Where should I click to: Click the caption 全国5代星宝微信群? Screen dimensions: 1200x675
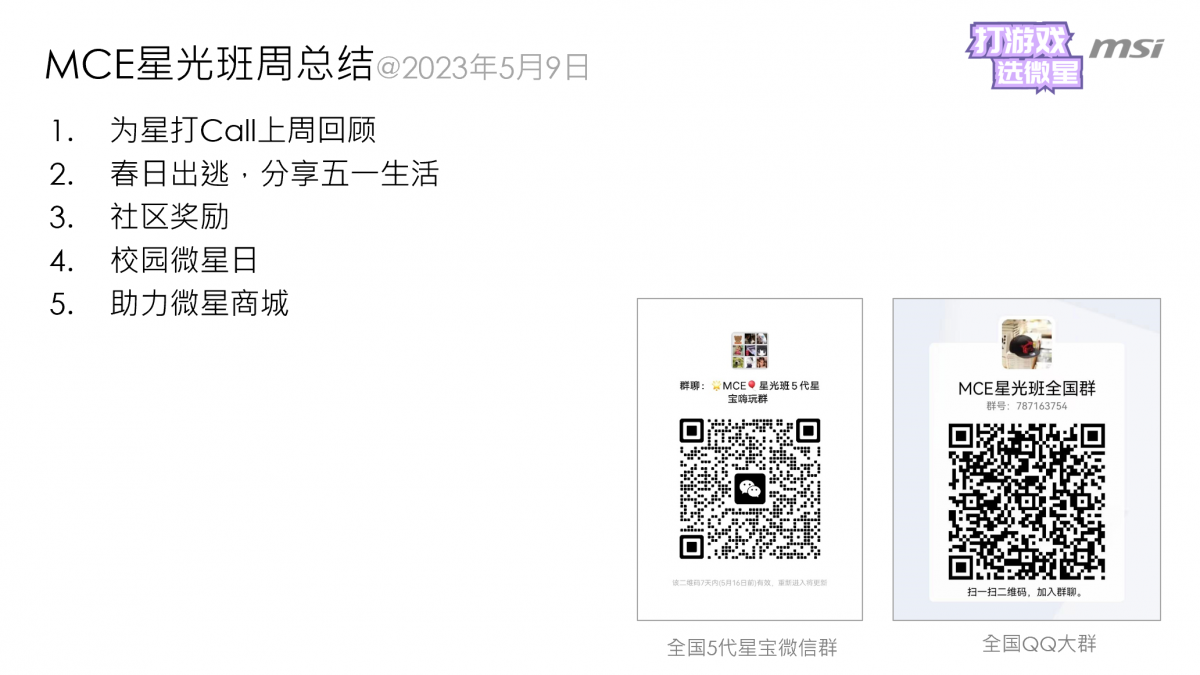click(751, 647)
